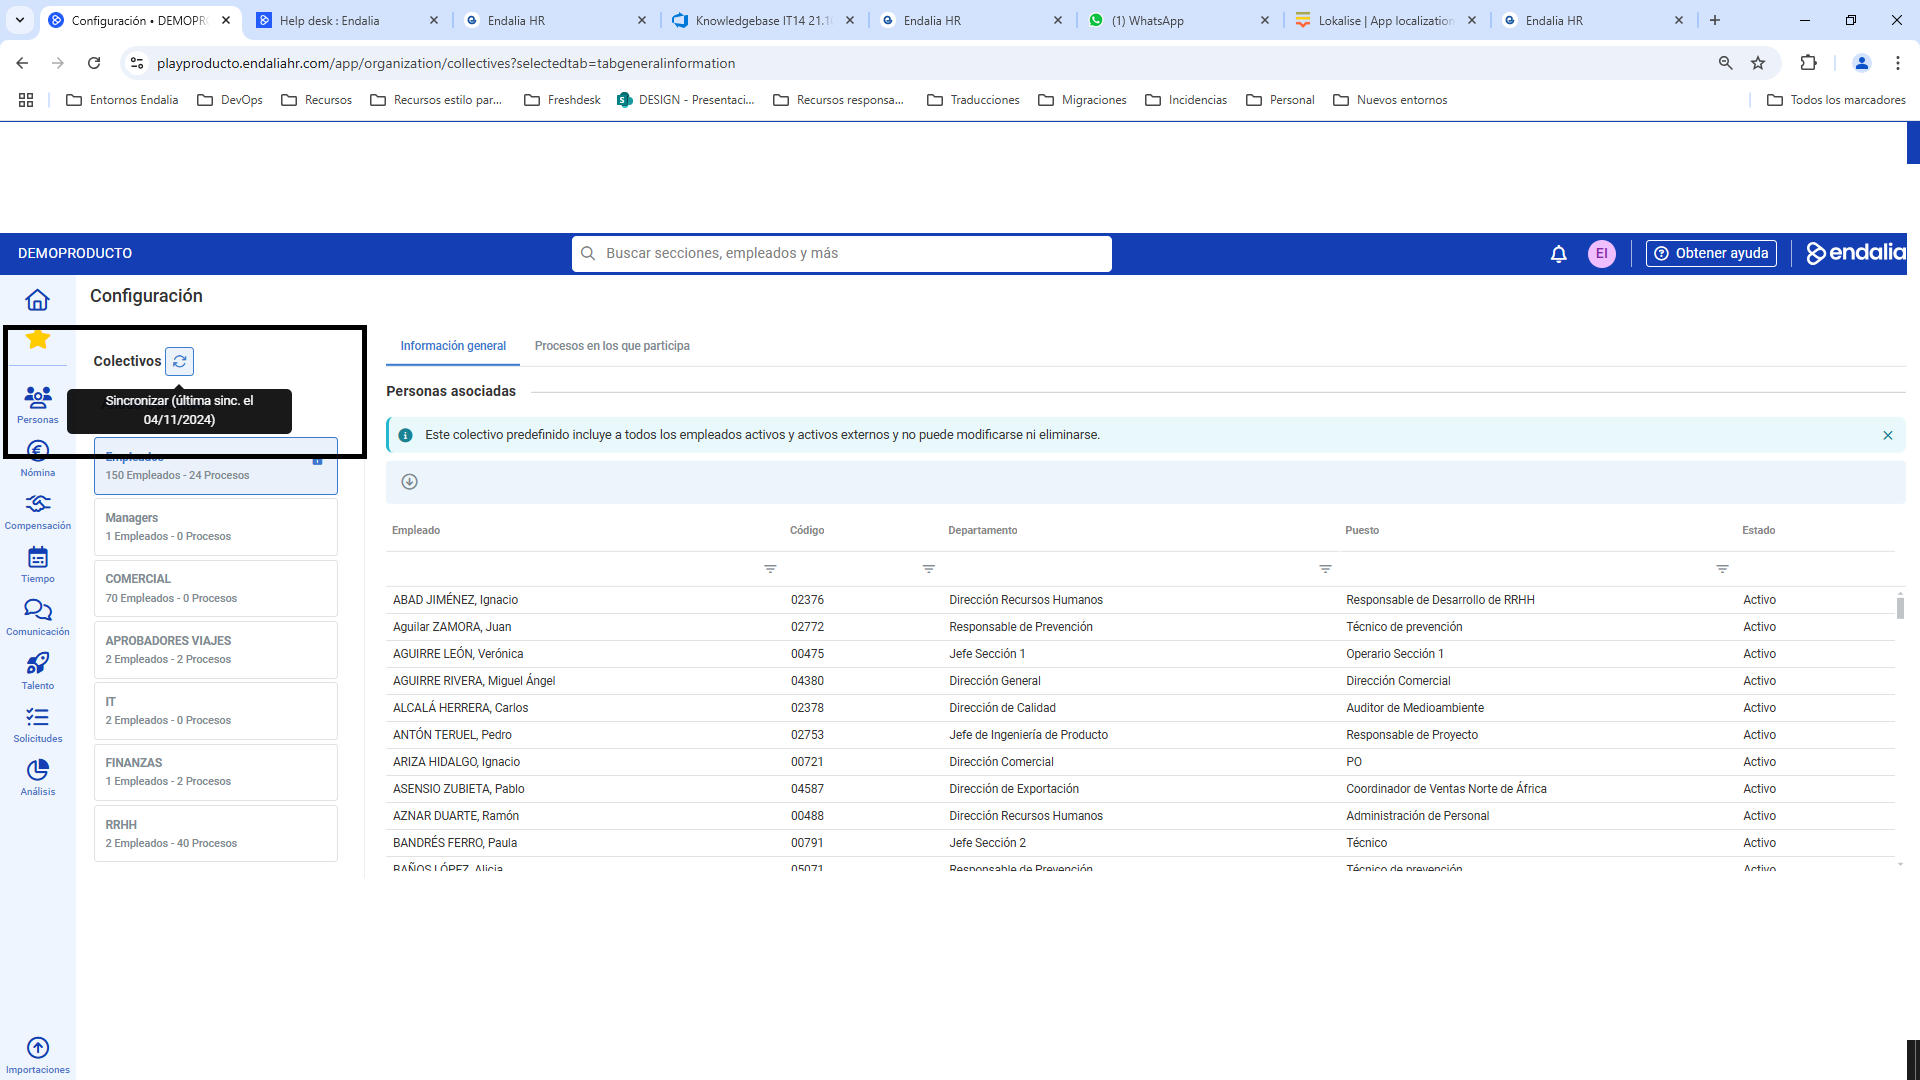Image resolution: width=1920 pixels, height=1080 pixels.
Task: Select Información general tab
Action: [453, 346]
